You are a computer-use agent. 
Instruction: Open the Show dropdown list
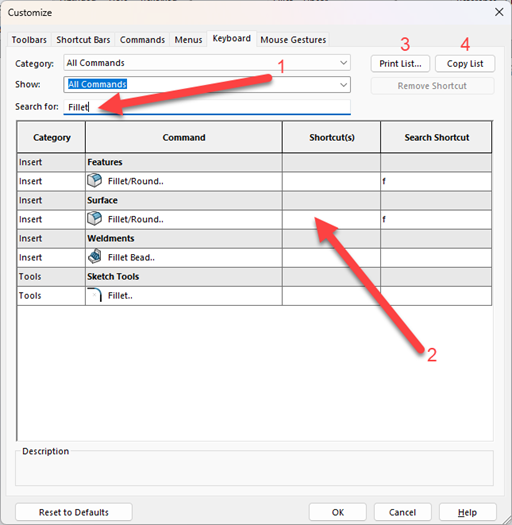(x=207, y=84)
